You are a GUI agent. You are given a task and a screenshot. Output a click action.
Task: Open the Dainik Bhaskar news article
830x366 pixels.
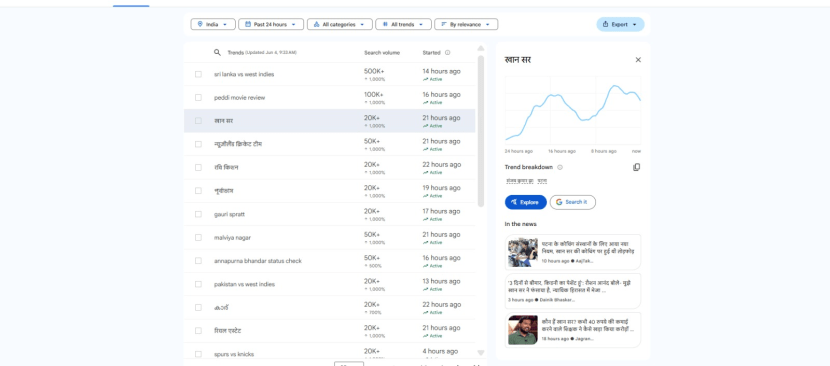pos(573,291)
